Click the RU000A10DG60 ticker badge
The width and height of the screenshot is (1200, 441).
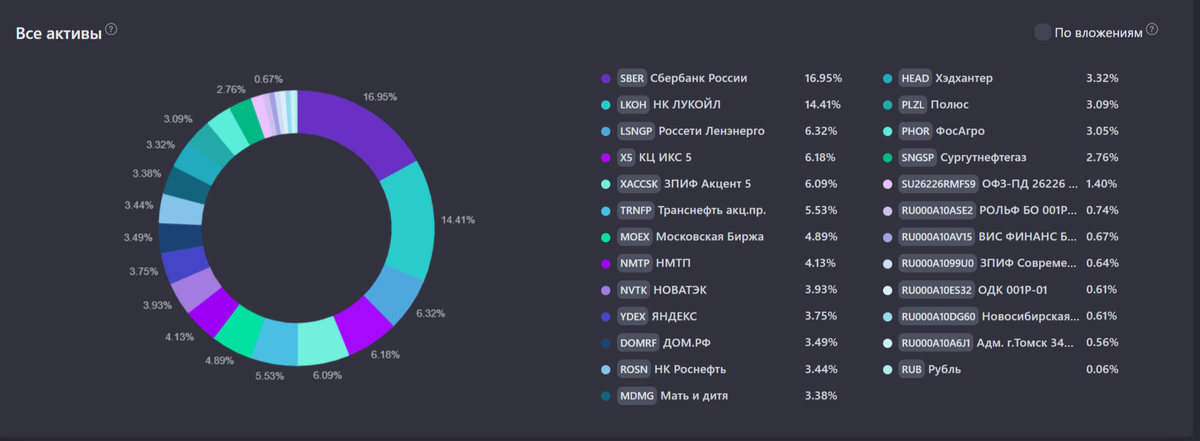tap(939, 316)
